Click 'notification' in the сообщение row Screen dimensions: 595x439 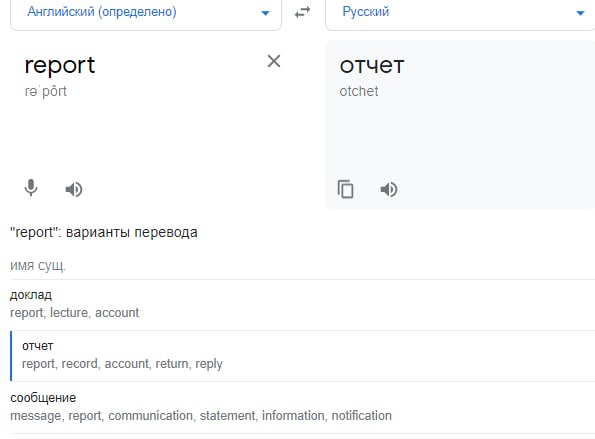click(x=361, y=415)
